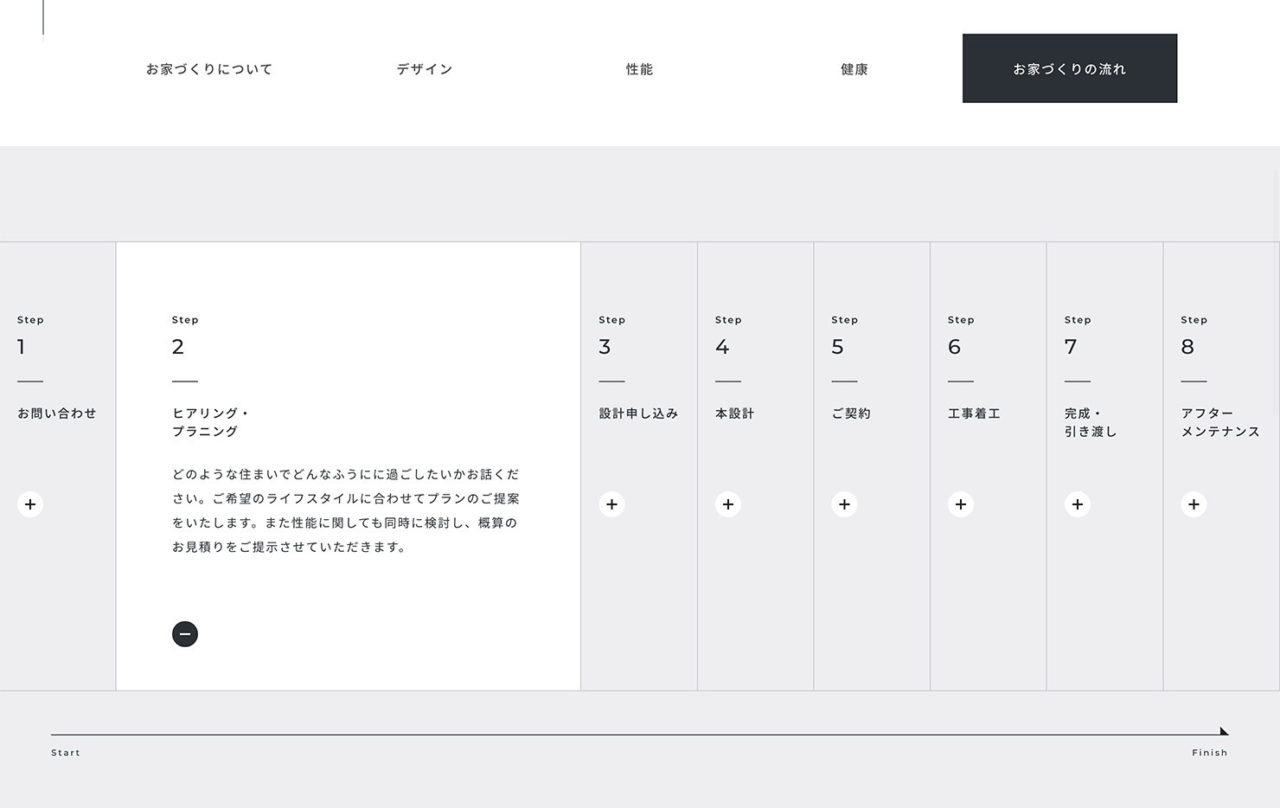1280x808 pixels.
Task: Expand Step 1 with its plus icon
Action: 30,504
